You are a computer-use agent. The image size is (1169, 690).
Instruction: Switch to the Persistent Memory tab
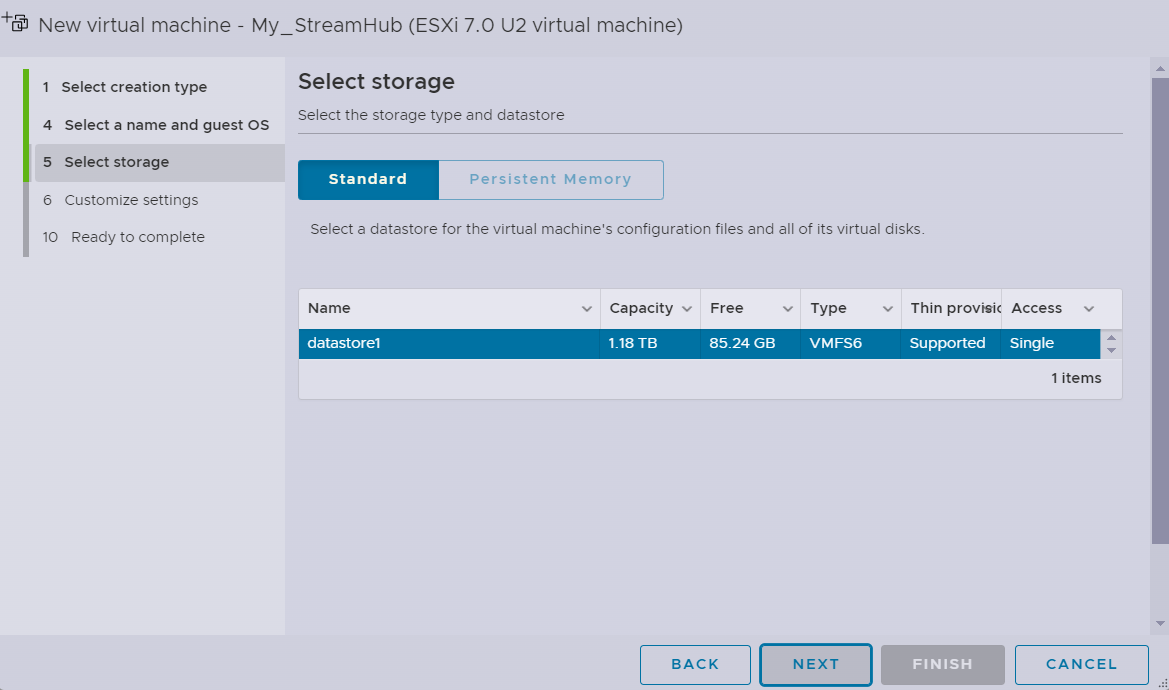click(x=550, y=180)
